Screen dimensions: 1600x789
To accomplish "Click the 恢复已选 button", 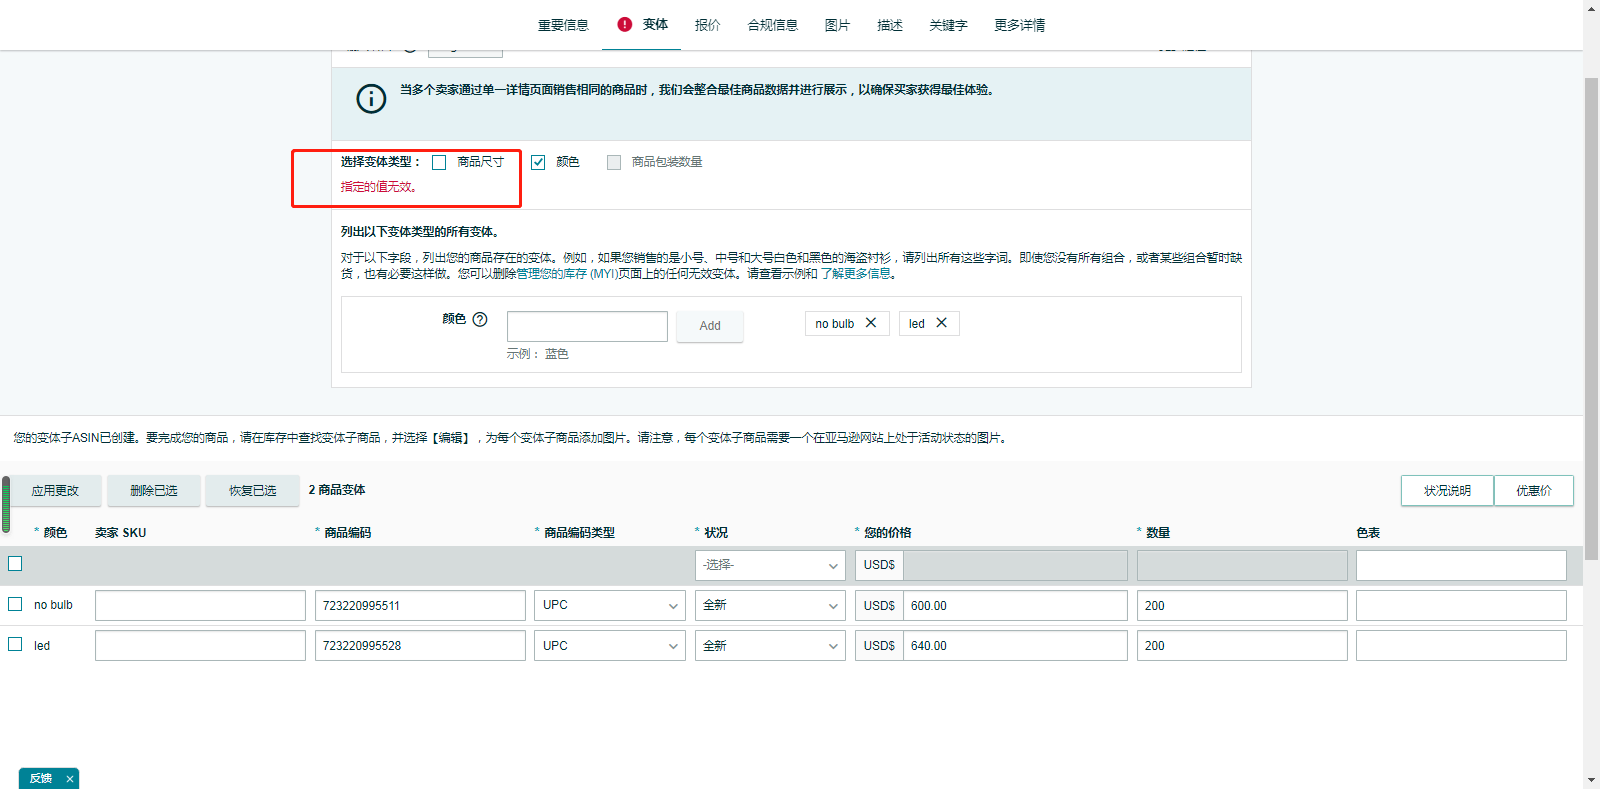I will [x=252, y=490].
